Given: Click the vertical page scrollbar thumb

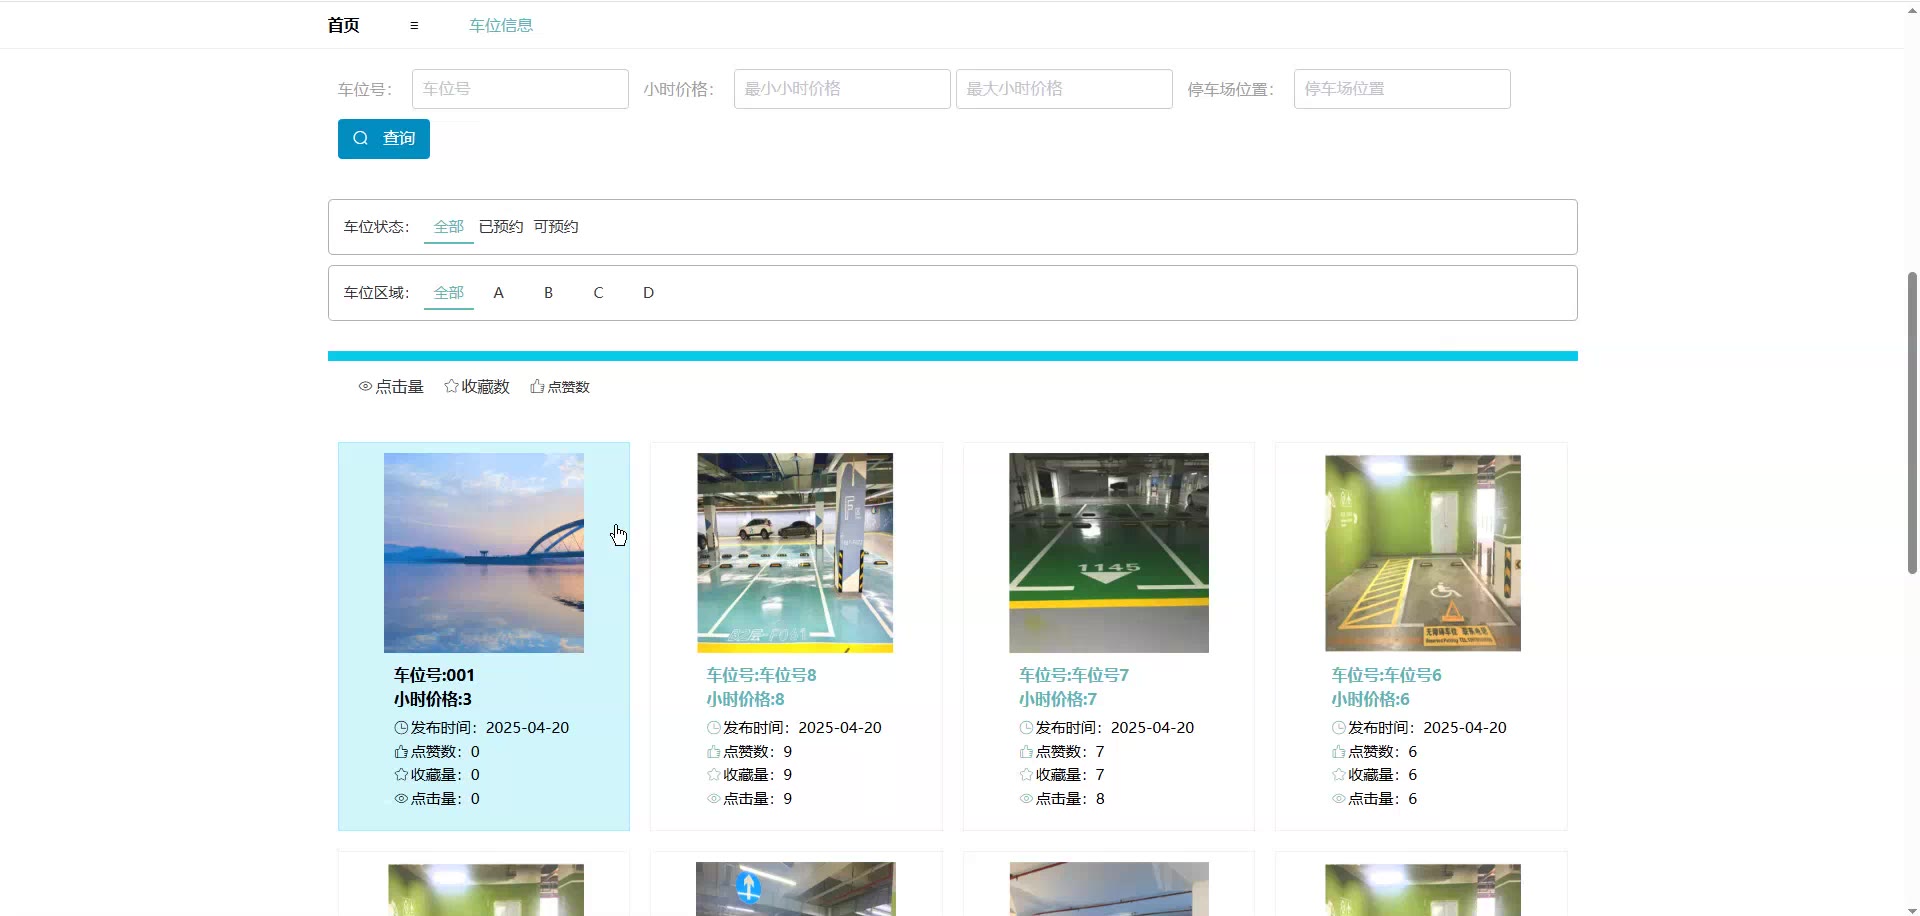Looking at the screenshot, I should 1912,422.
